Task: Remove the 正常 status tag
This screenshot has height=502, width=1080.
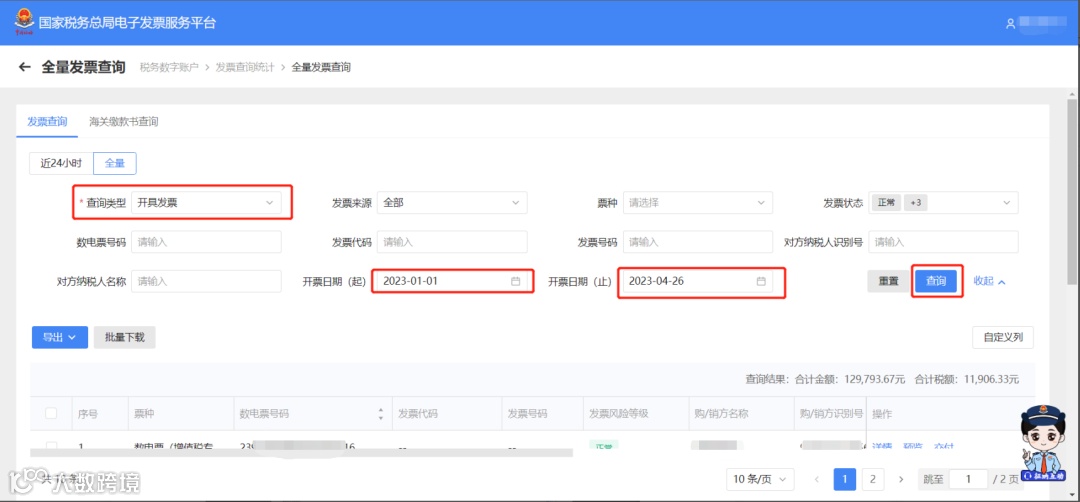Action: coord(886,202)
